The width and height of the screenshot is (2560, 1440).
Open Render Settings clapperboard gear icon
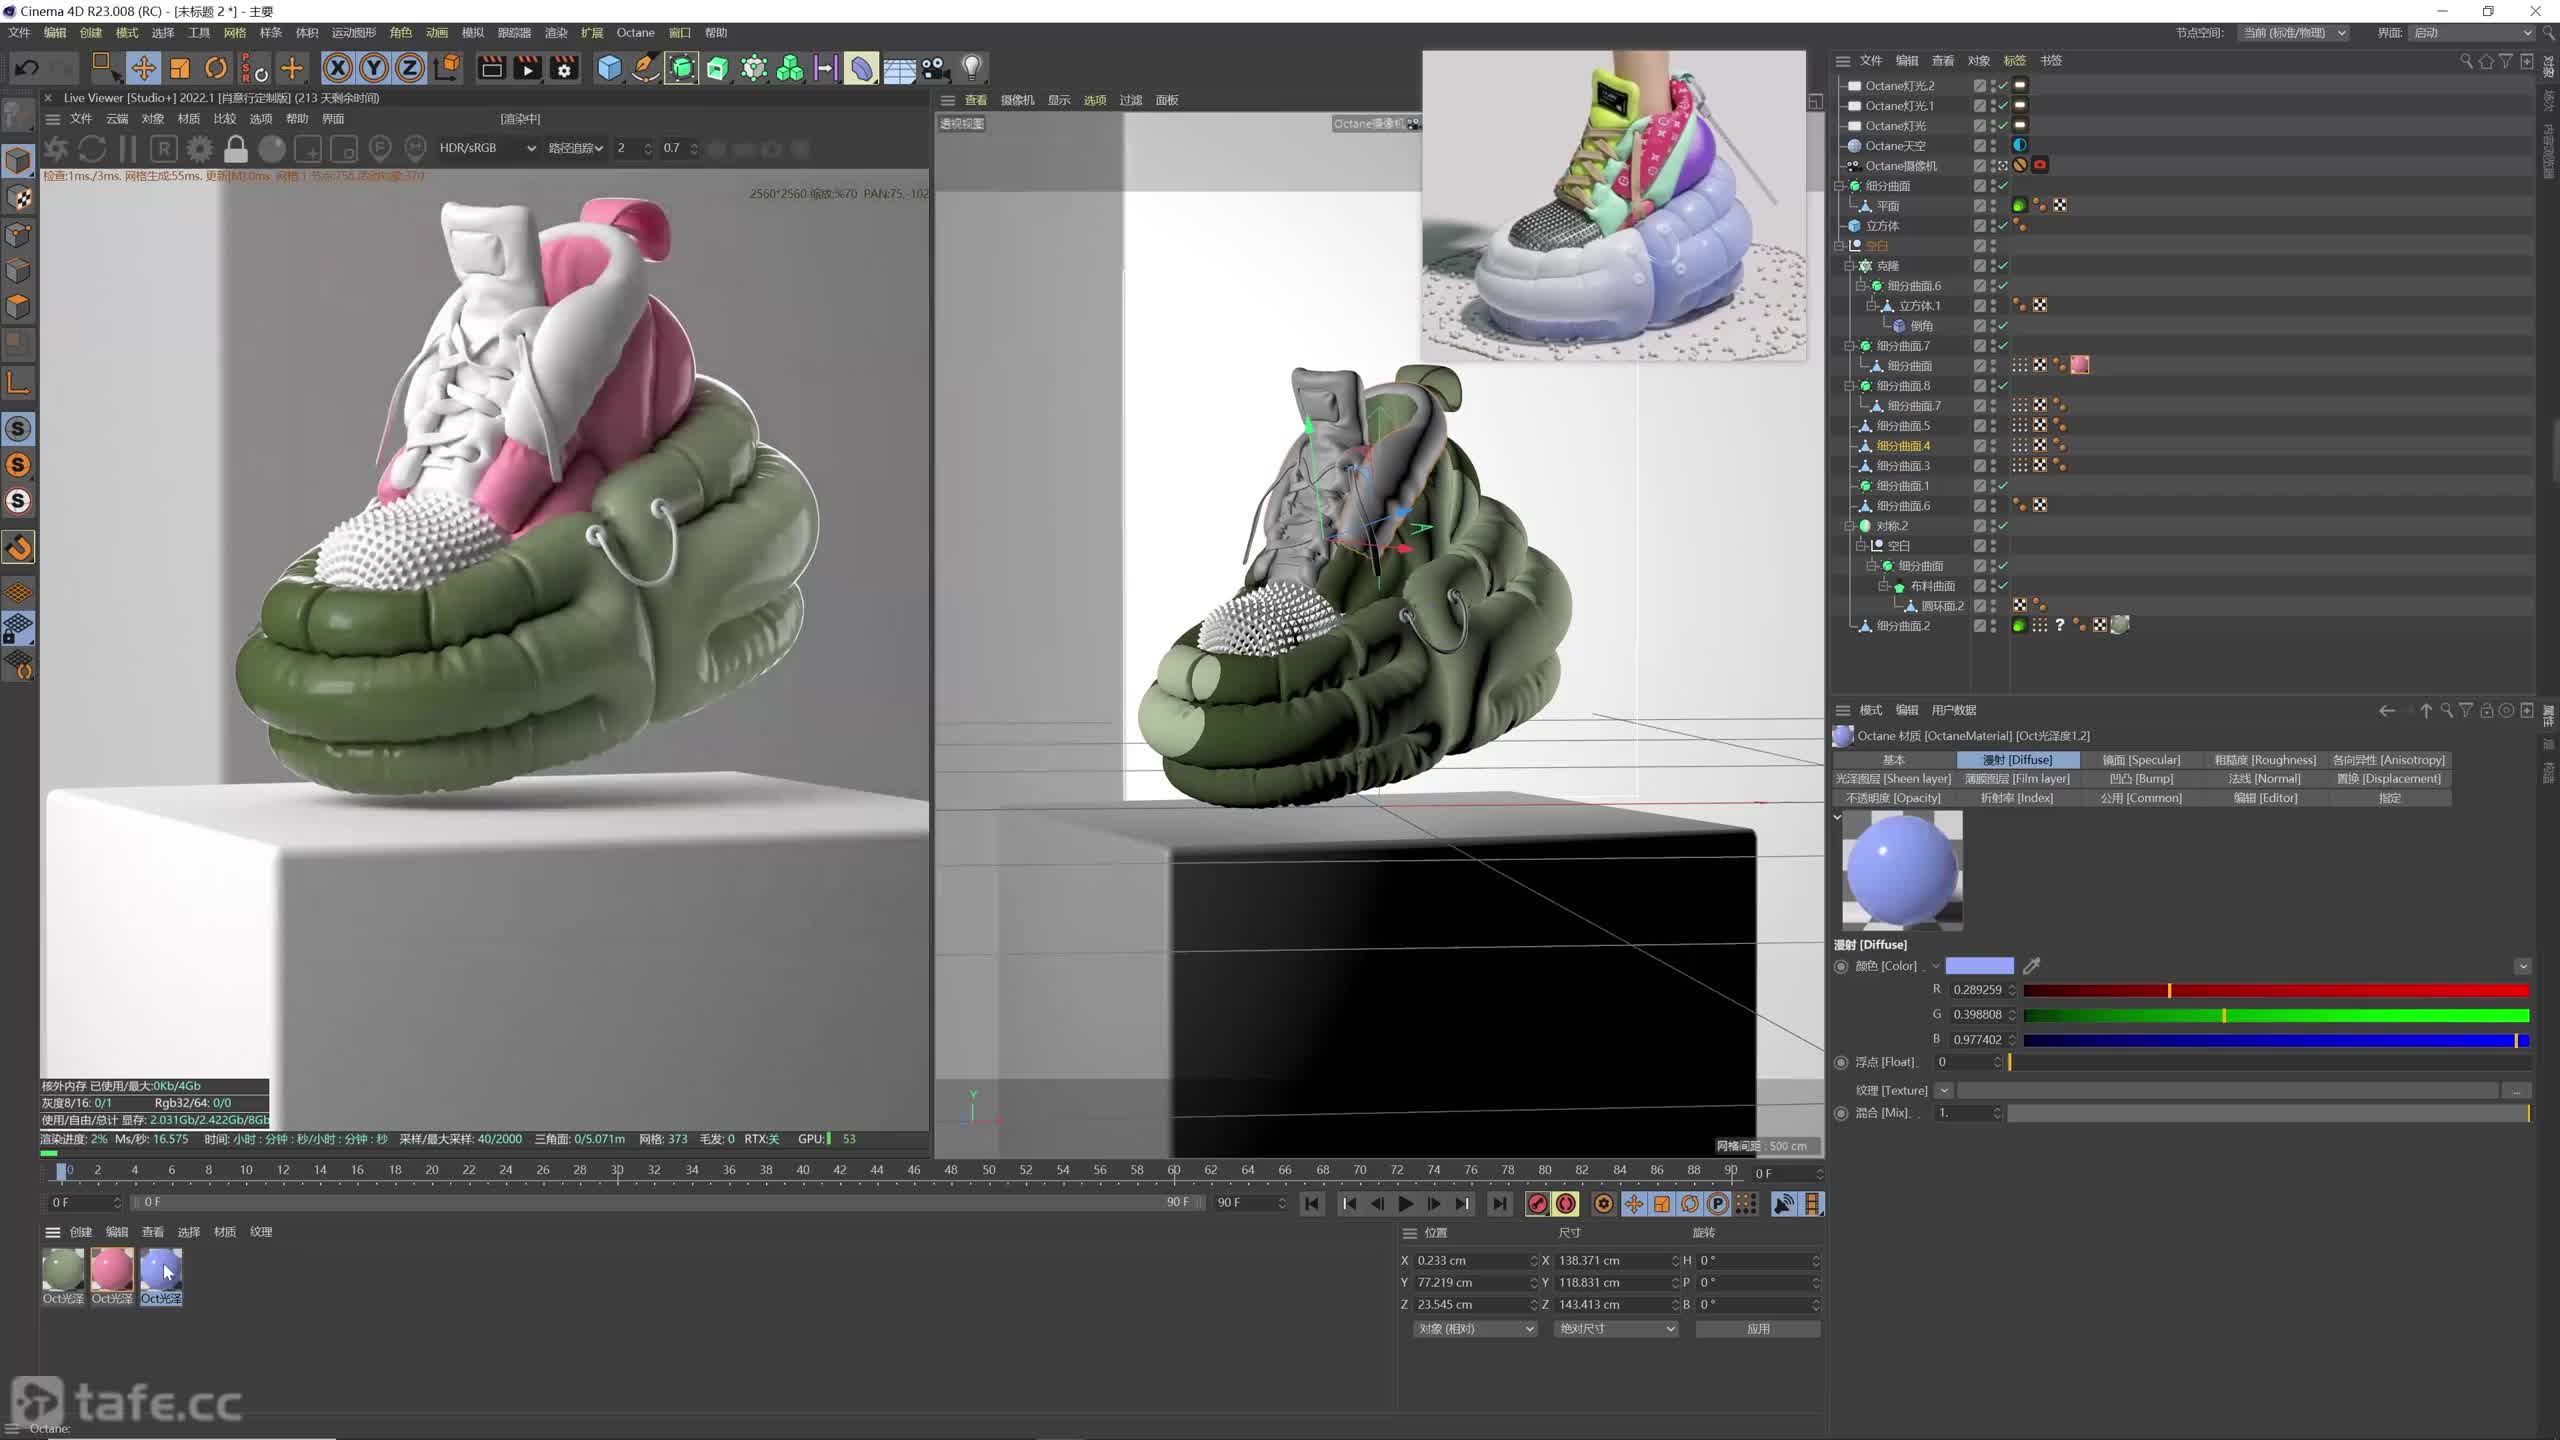tap(565, 68)
